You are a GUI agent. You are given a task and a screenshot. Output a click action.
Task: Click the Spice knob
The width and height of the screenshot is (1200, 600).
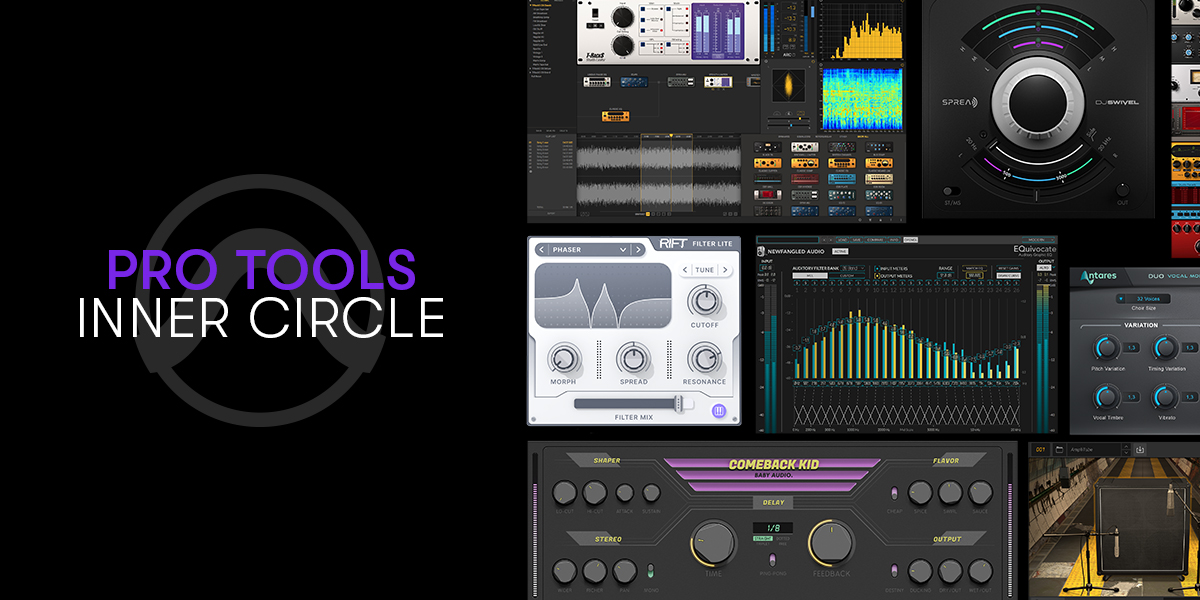(920, 492)
